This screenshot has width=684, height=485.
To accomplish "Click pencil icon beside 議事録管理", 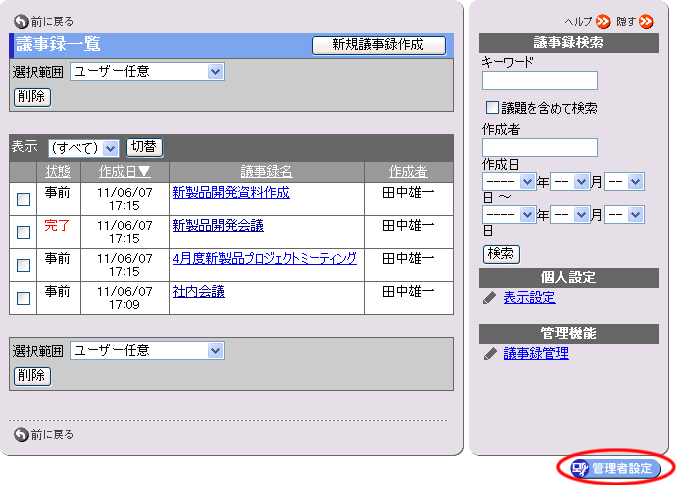I will click(489, 354).
